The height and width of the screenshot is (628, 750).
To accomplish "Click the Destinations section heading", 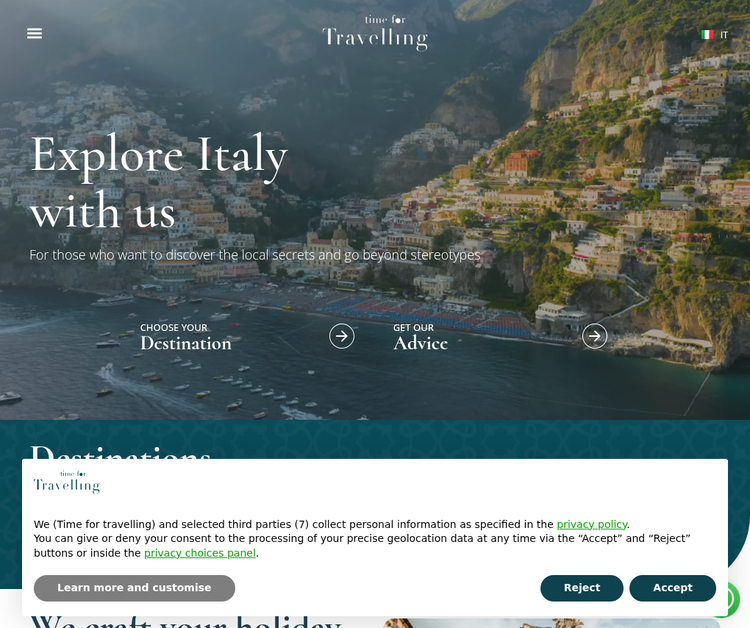I will click(121, 452).
